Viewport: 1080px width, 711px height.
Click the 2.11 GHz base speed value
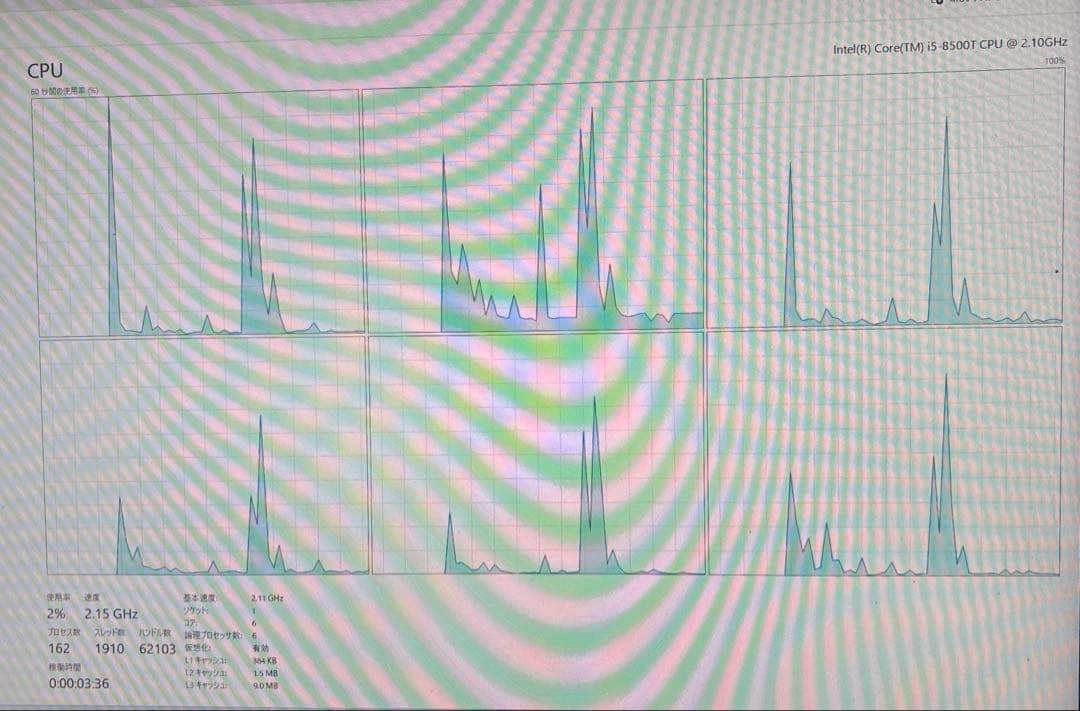click(267, 598)
